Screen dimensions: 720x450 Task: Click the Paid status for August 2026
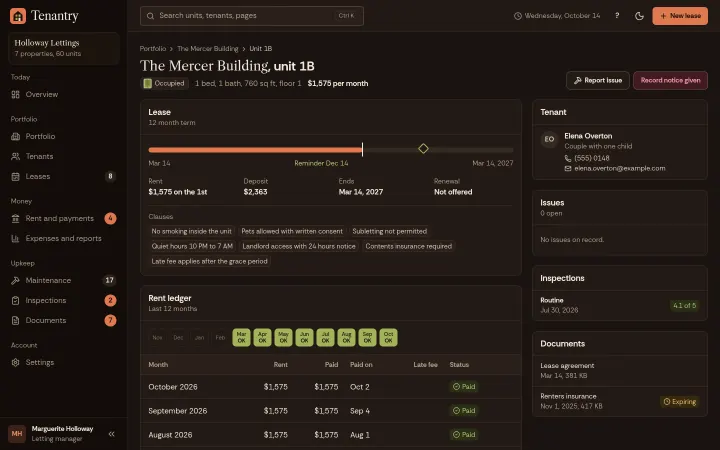[464, 435]
